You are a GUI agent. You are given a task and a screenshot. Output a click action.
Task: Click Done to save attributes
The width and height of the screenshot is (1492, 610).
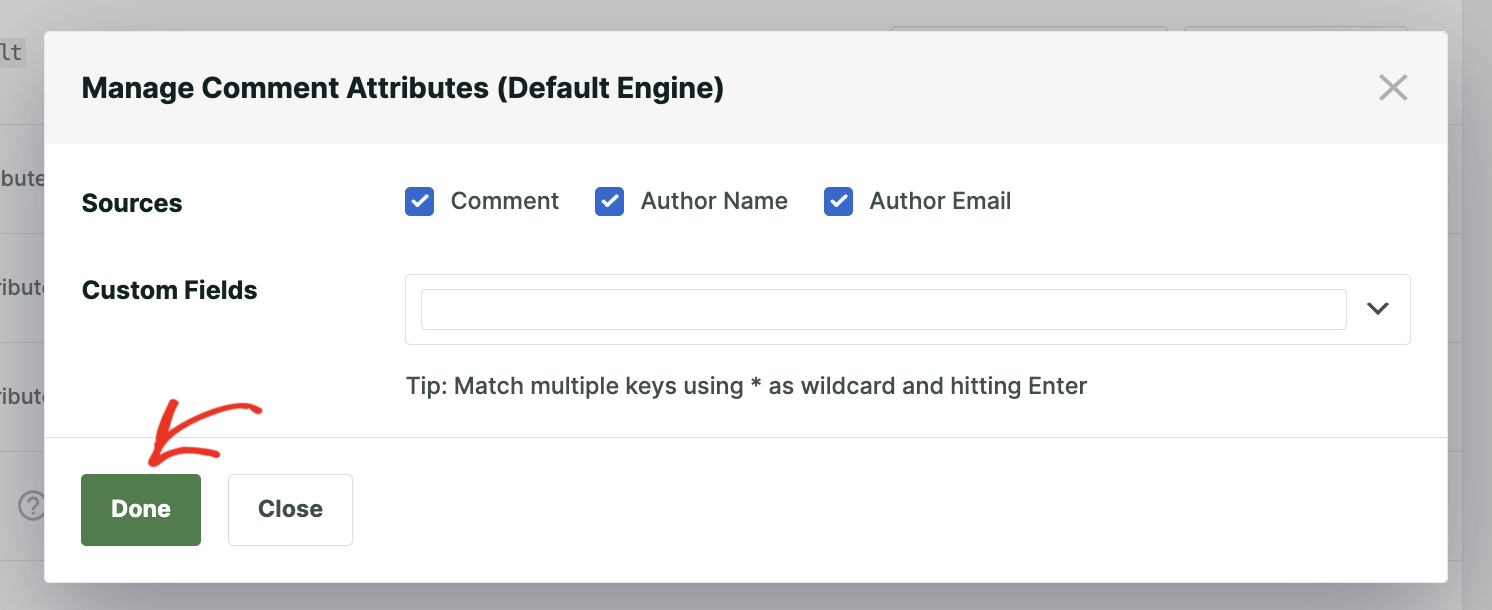[x=140, y=509]
